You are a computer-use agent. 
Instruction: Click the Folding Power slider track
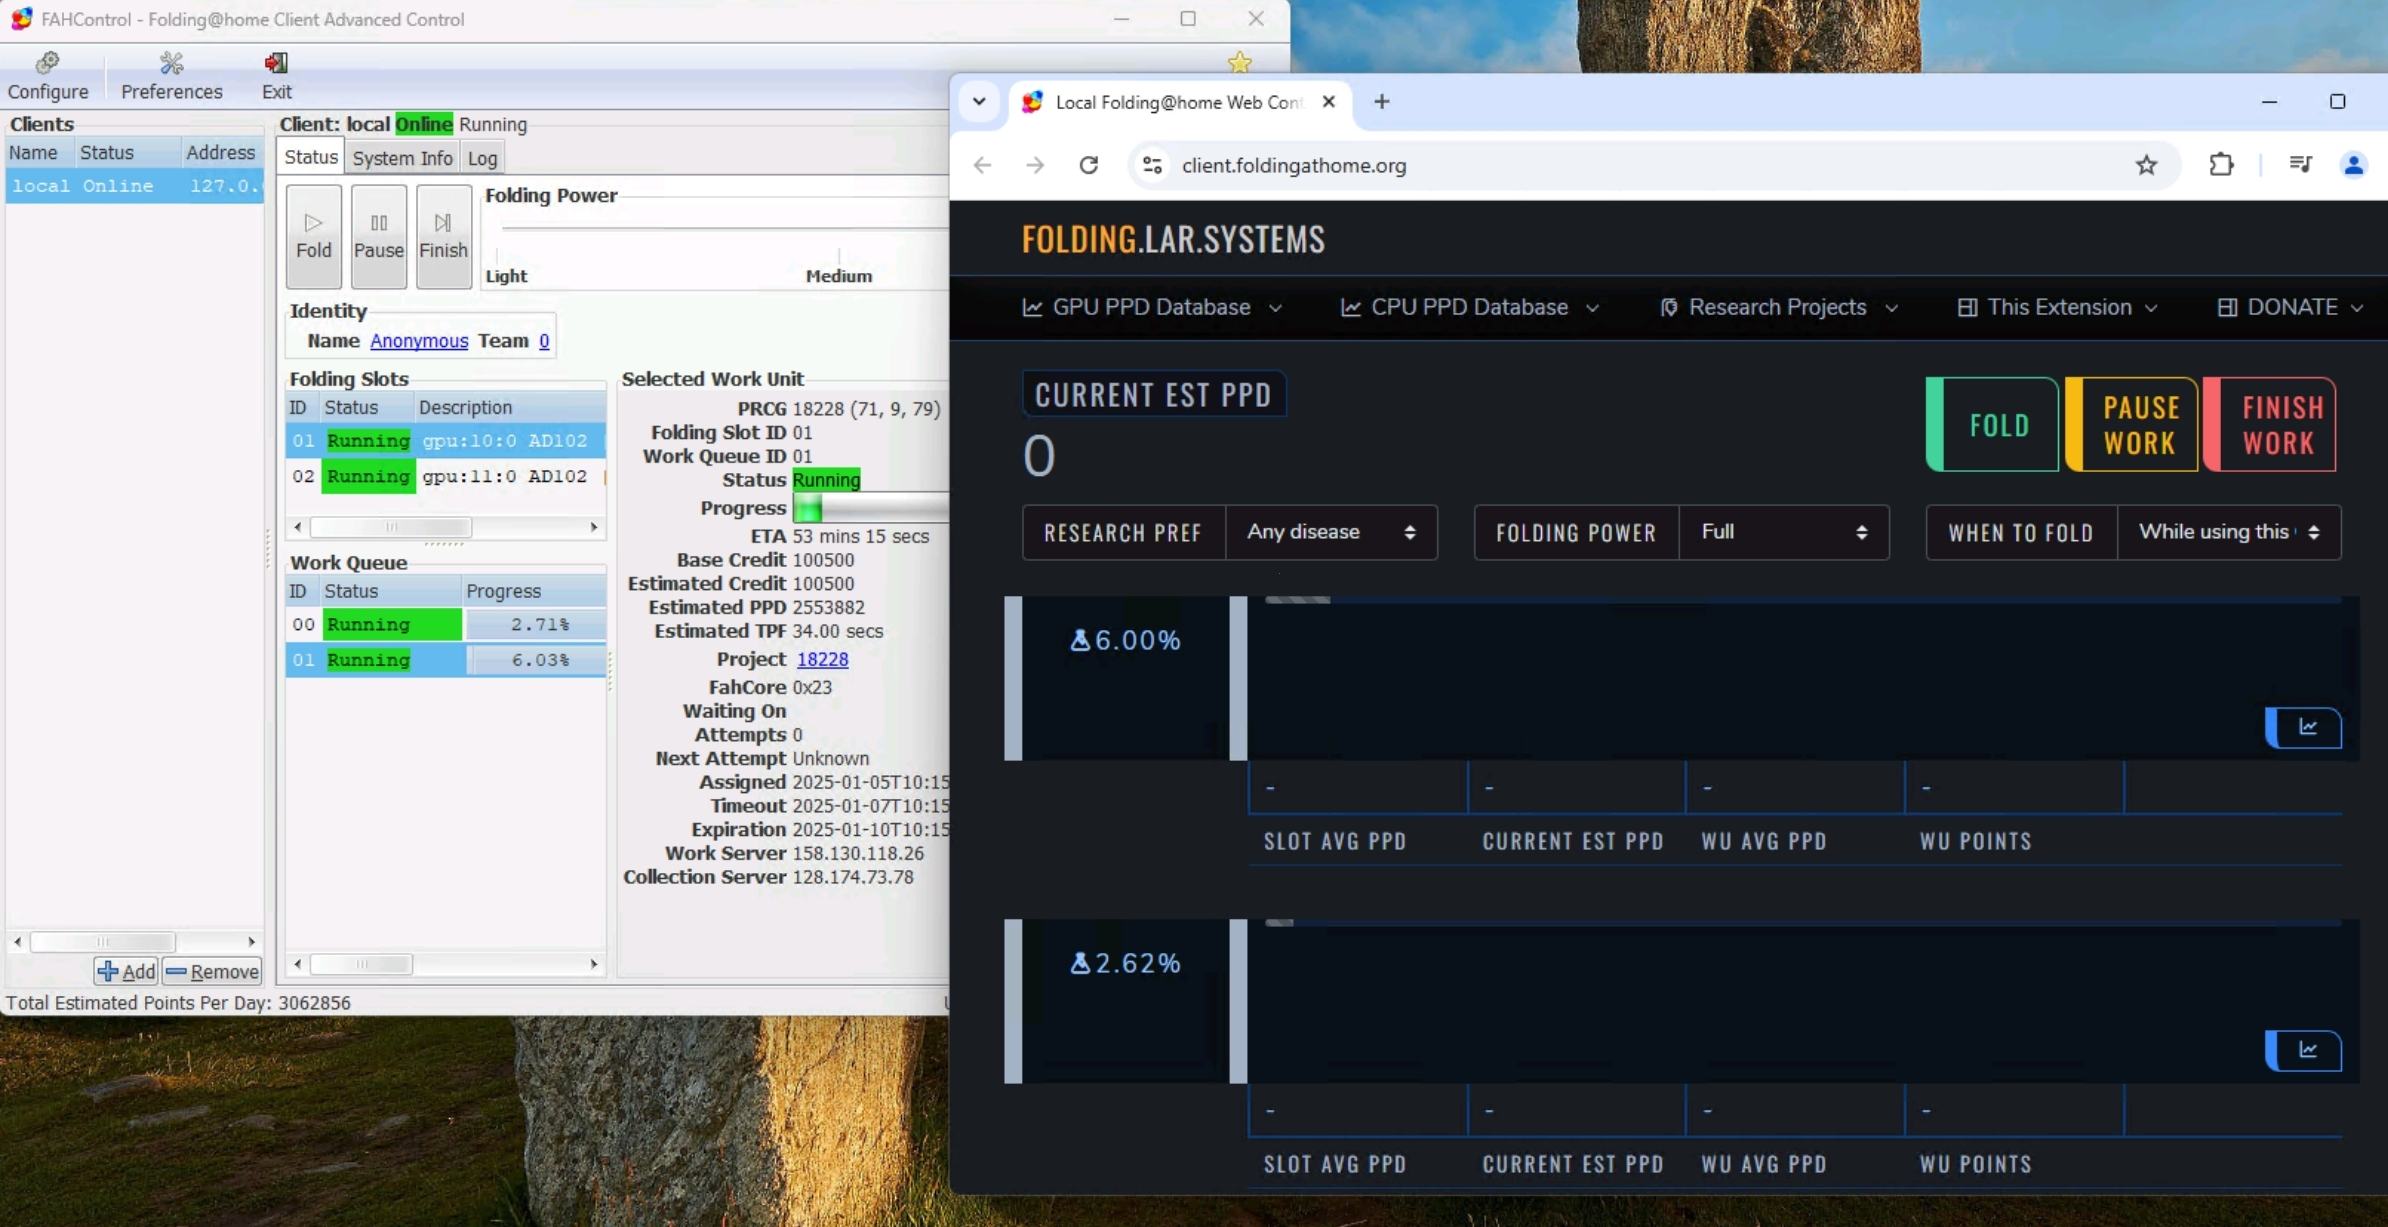click(x=720, y=228)
